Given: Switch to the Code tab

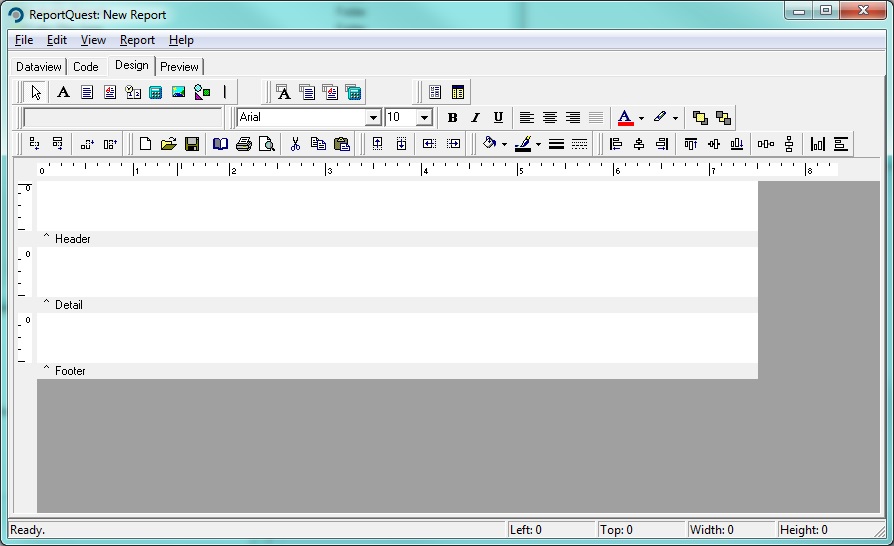Looking at the screenshot, I should click(86, 67).
